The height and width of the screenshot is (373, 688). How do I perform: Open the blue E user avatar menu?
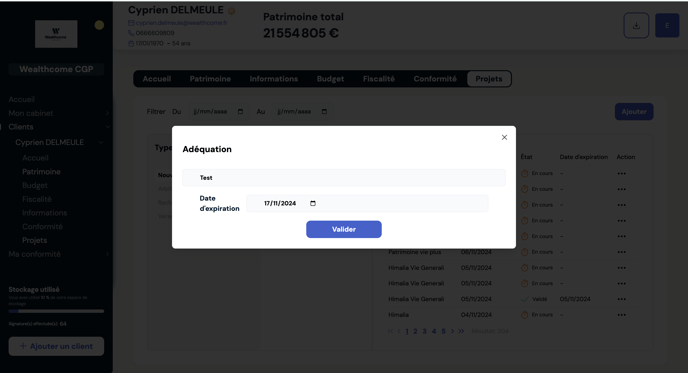[x=667, y=25]
